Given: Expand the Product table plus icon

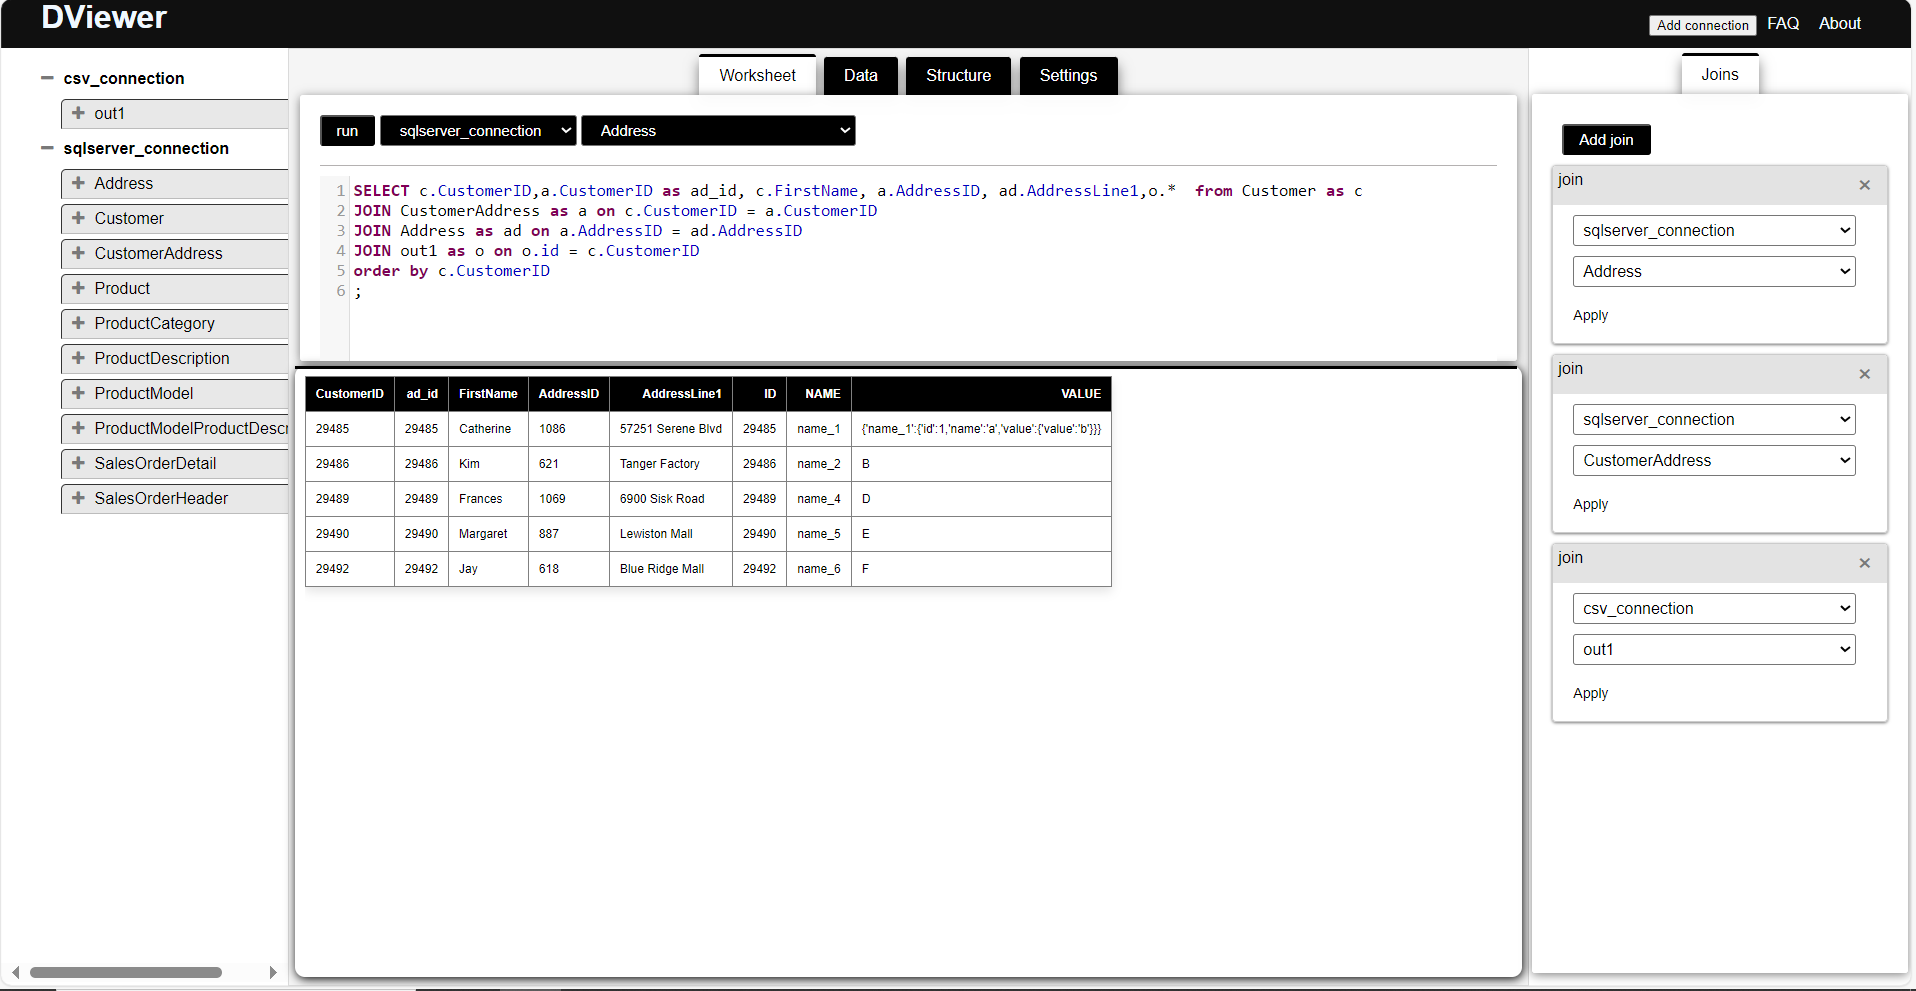Looking at the screenshot, I should click(x=78, y=288).
